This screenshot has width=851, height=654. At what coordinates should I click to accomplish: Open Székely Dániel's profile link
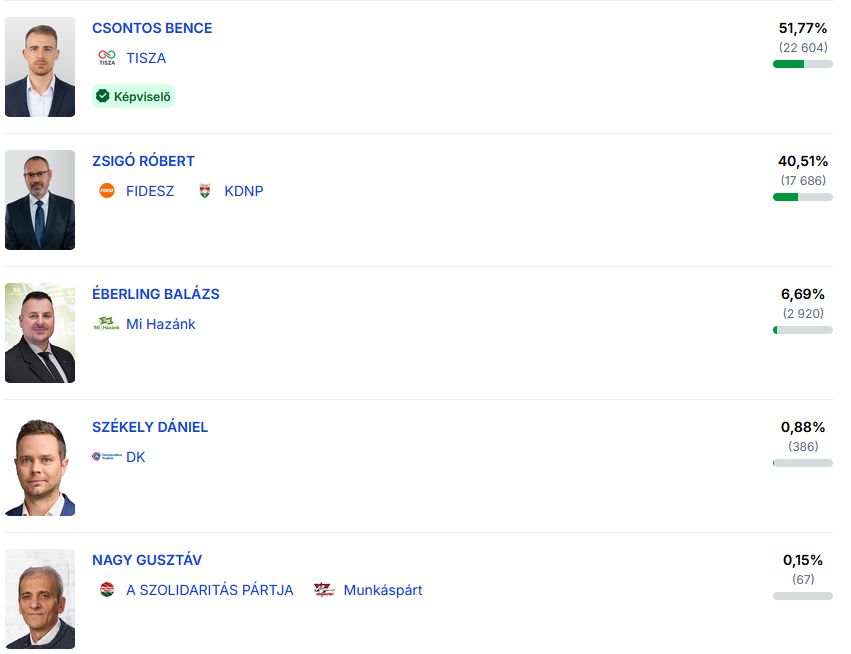pyautogui.click(x=150, y=427)
